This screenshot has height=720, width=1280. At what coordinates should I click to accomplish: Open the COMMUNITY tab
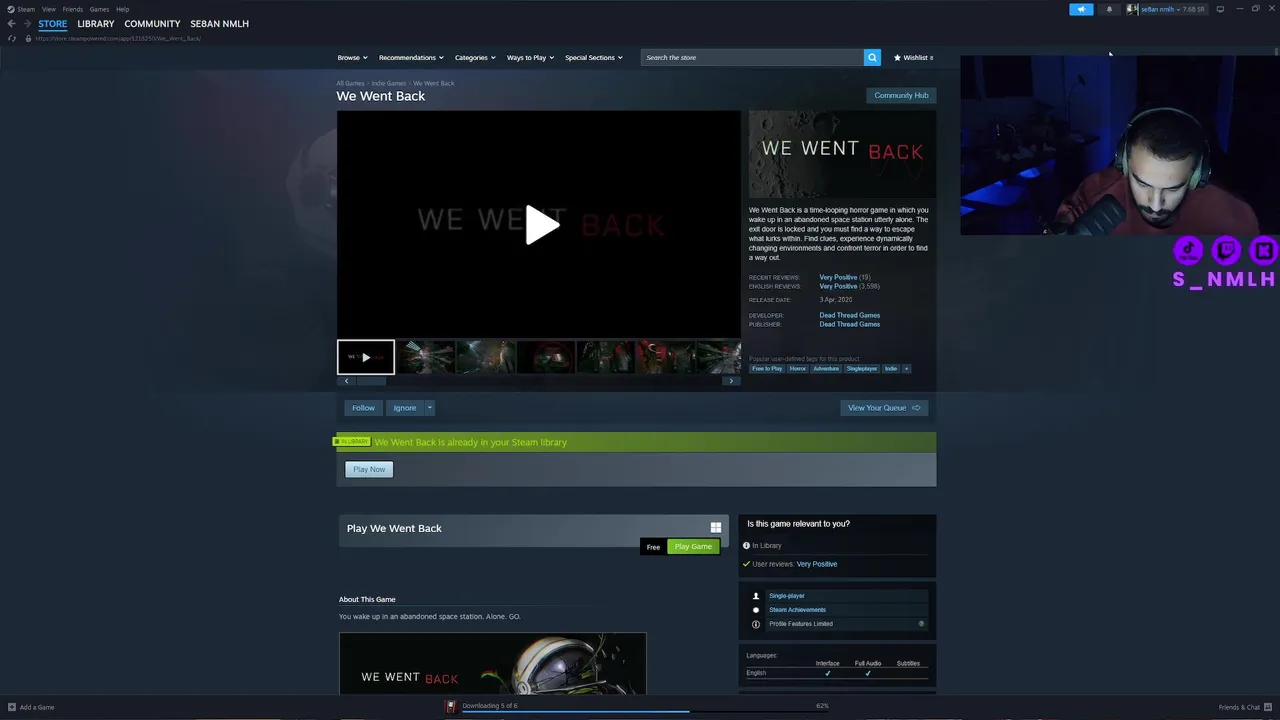coord(152,24)
